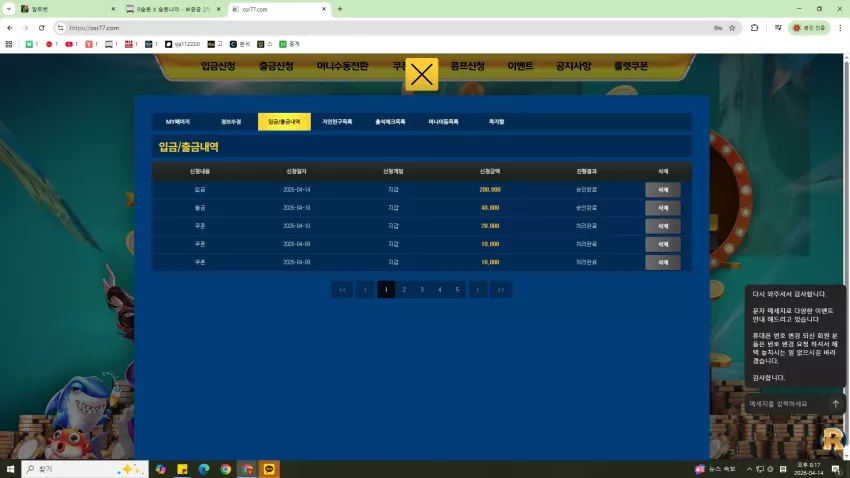Switch to the 머니이동목록 tab
This screenshot has height=478, width=850.
click(x=443, y=122)
